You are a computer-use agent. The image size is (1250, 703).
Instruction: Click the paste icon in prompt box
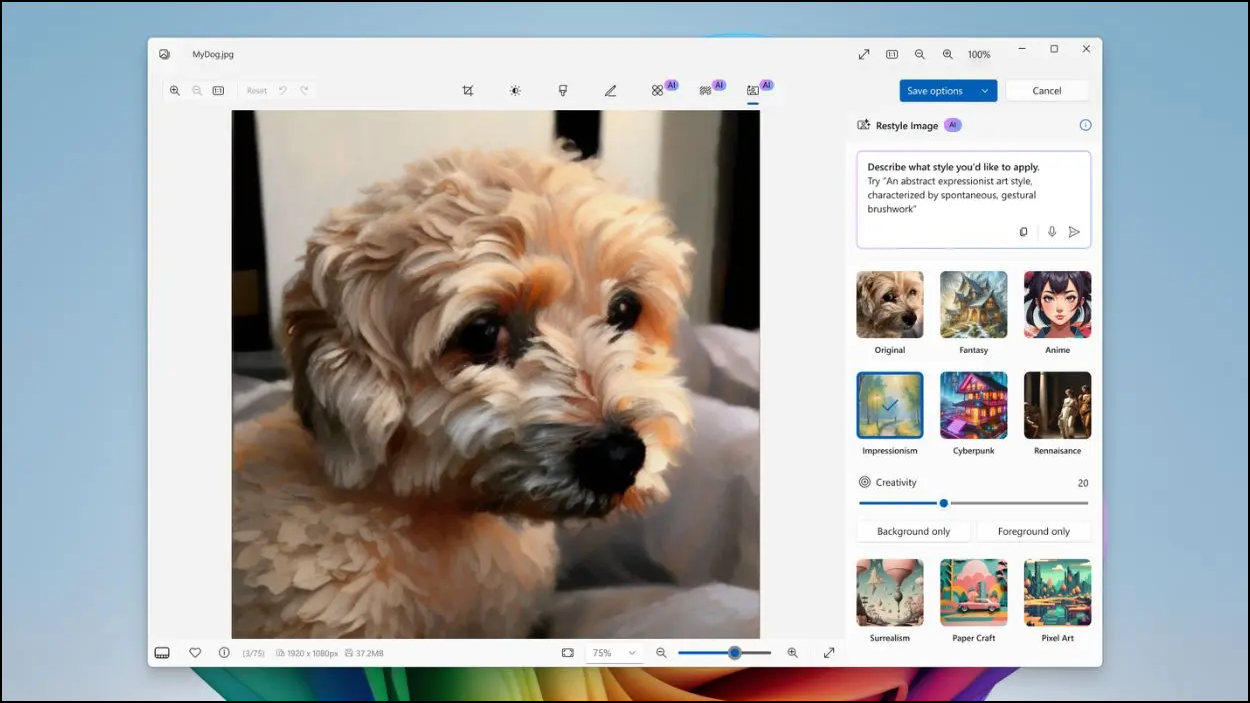pyautogui.click(x=1023, y=232)
